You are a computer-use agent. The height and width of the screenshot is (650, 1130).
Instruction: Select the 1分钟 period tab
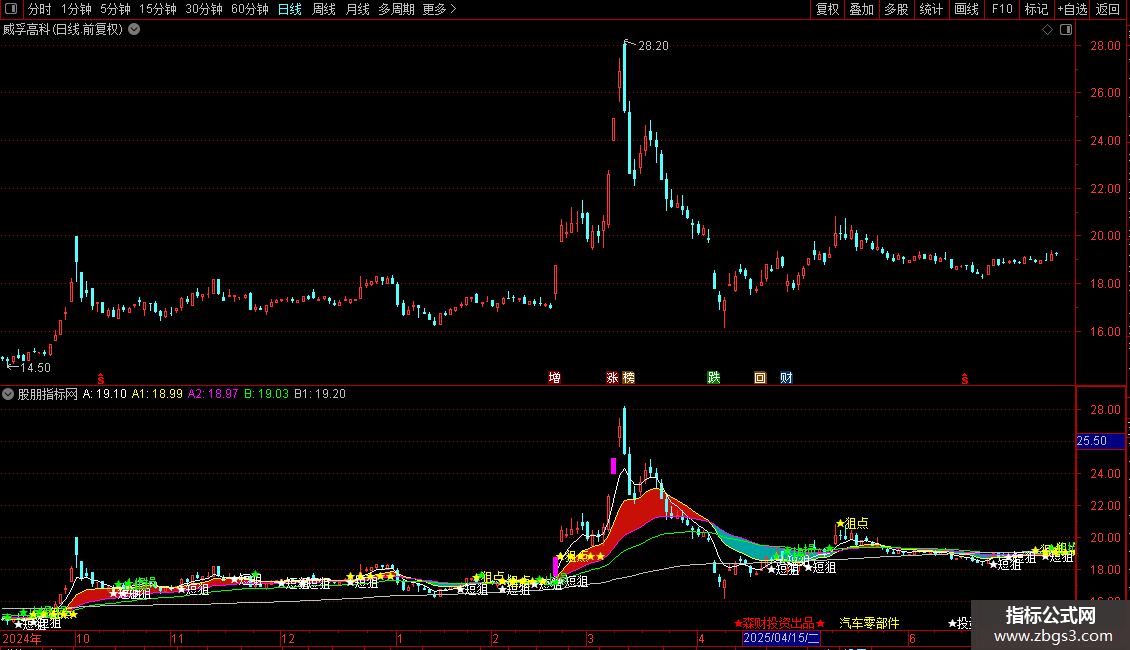(76, 9)
